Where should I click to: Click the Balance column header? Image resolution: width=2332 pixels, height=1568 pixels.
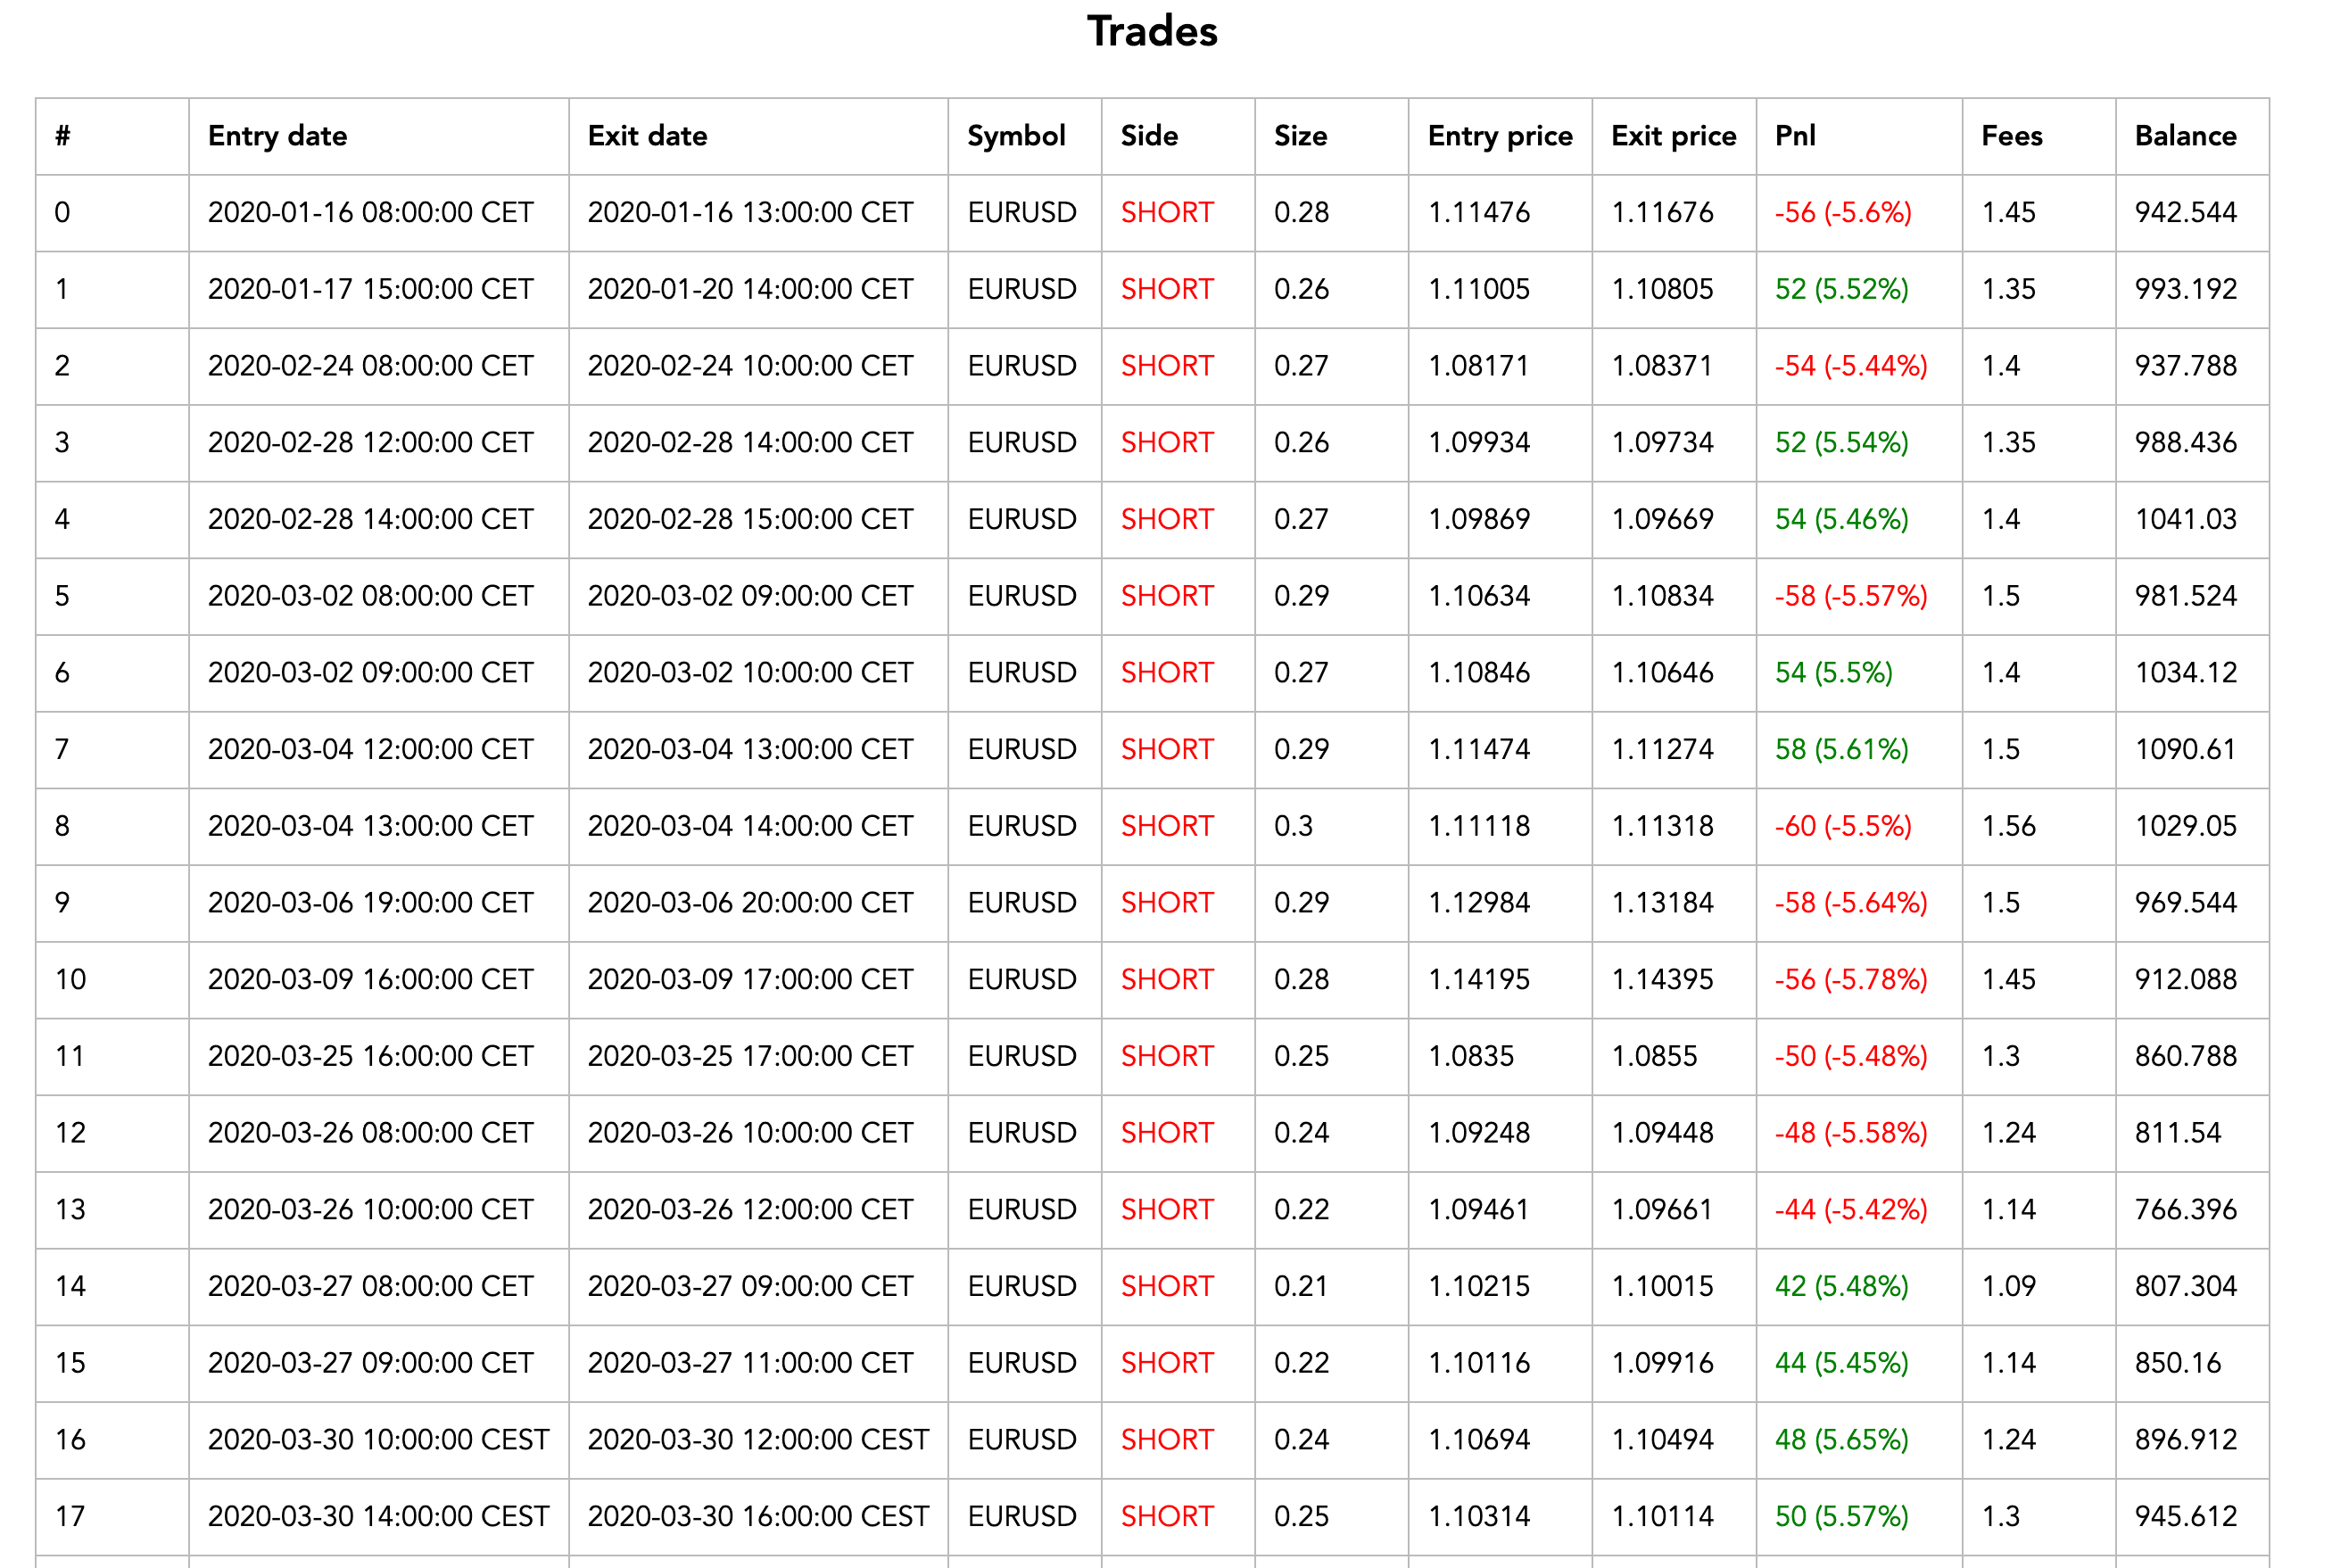(x=2185, y=136)
